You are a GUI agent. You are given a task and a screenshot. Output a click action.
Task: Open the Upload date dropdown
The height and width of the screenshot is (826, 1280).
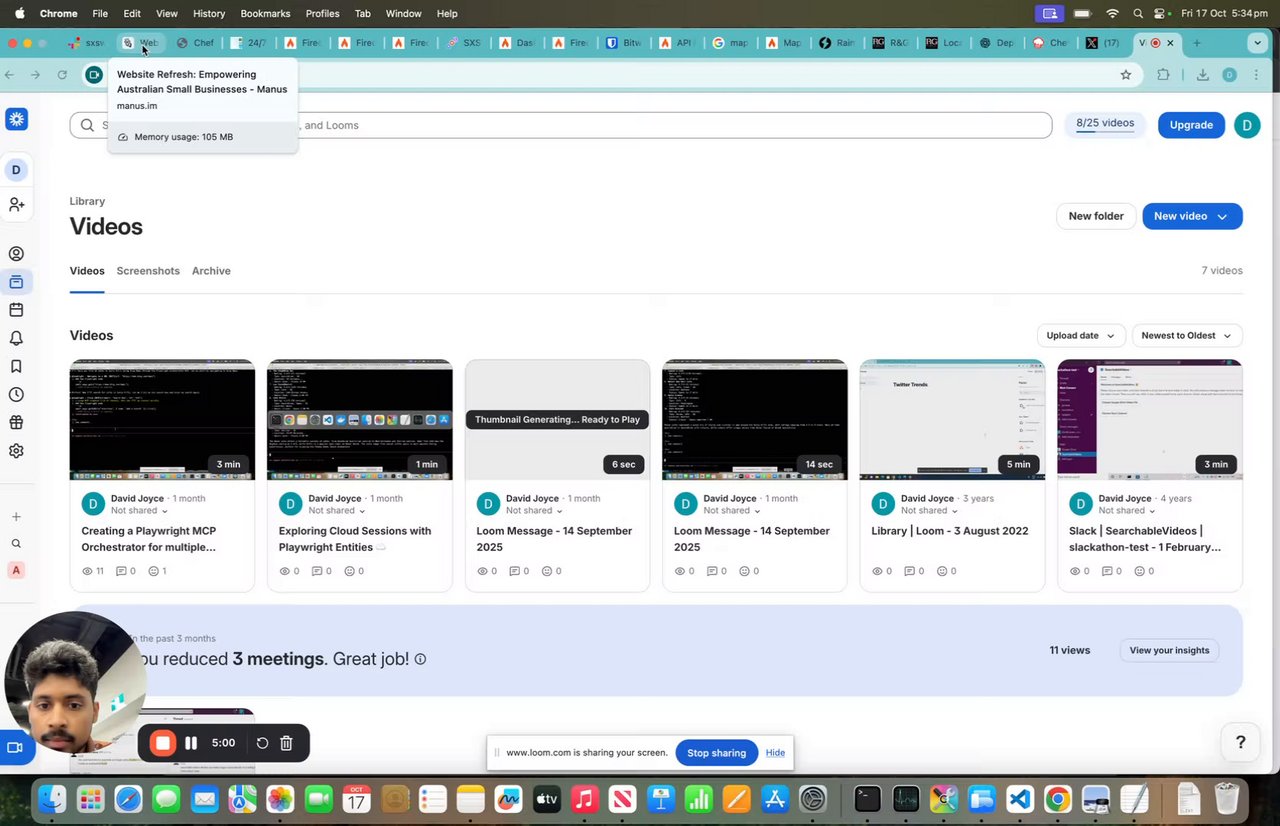pyautogui.click(x=1080, y=335)
